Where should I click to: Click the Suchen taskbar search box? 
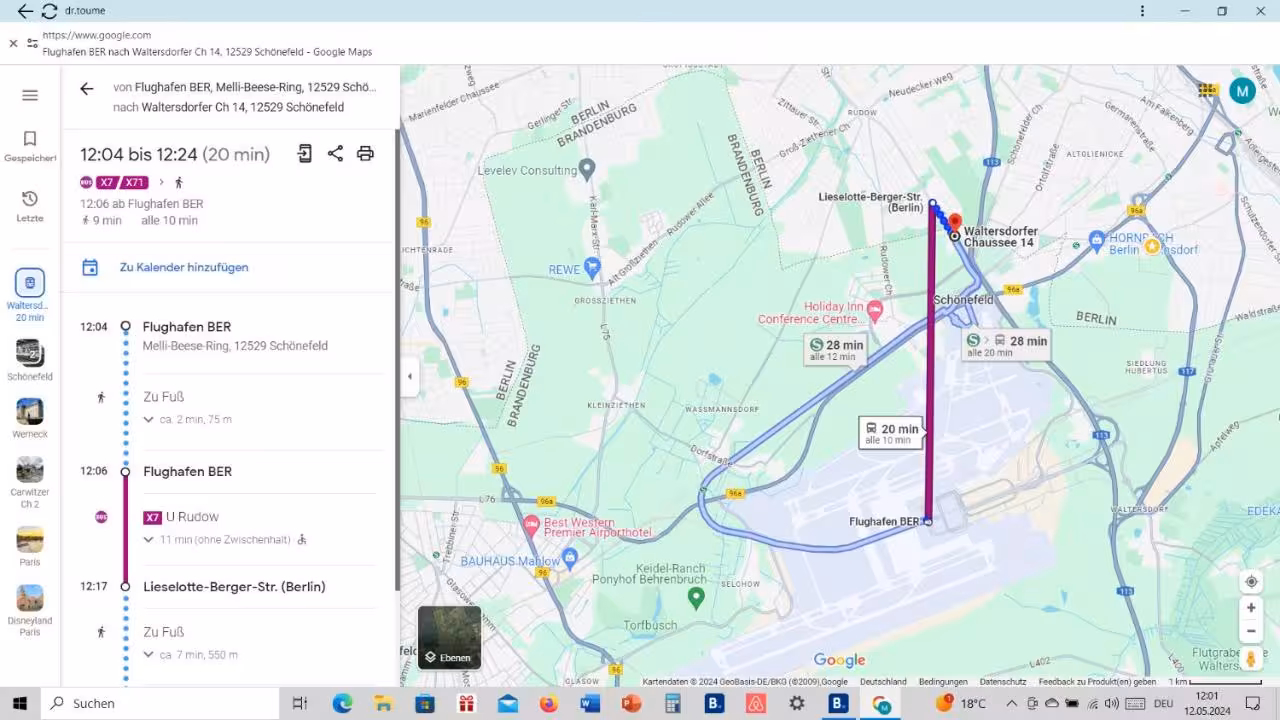[160, 703]
